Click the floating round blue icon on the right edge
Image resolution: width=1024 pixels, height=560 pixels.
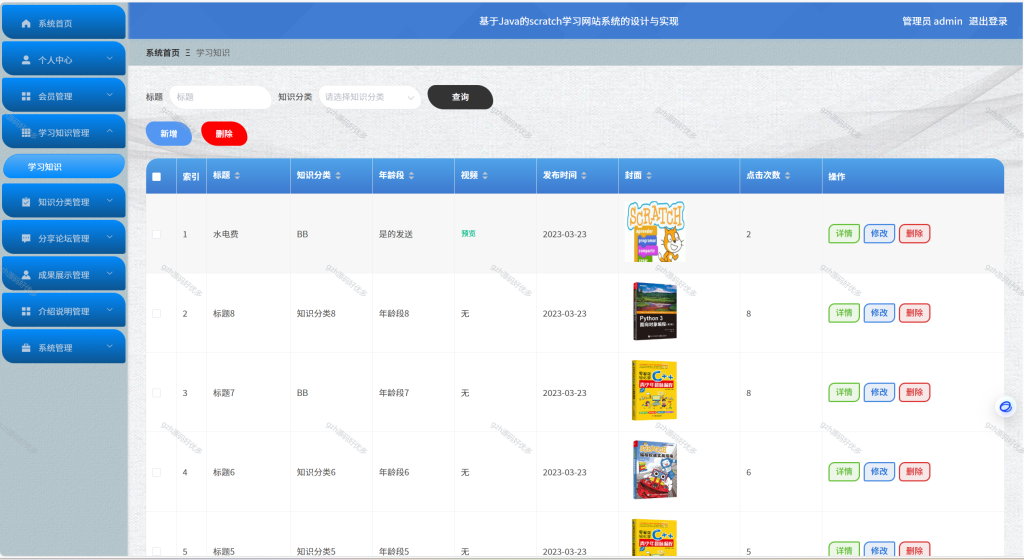coord(1006,407)
